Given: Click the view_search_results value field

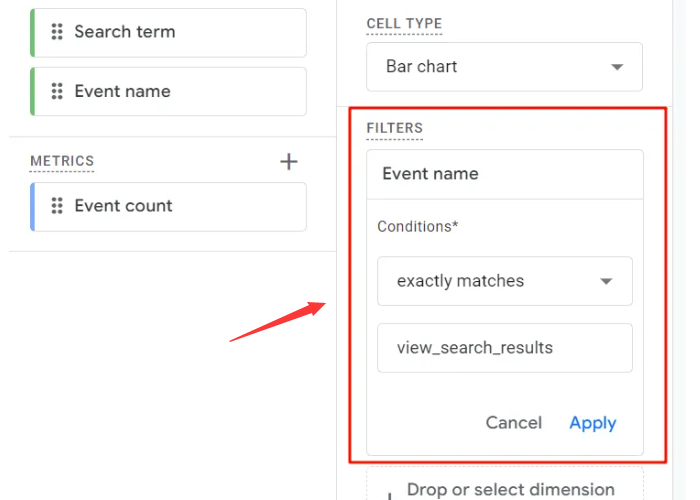Looking at the screenshot, I should pyautogui.click(x=504, y=348).
